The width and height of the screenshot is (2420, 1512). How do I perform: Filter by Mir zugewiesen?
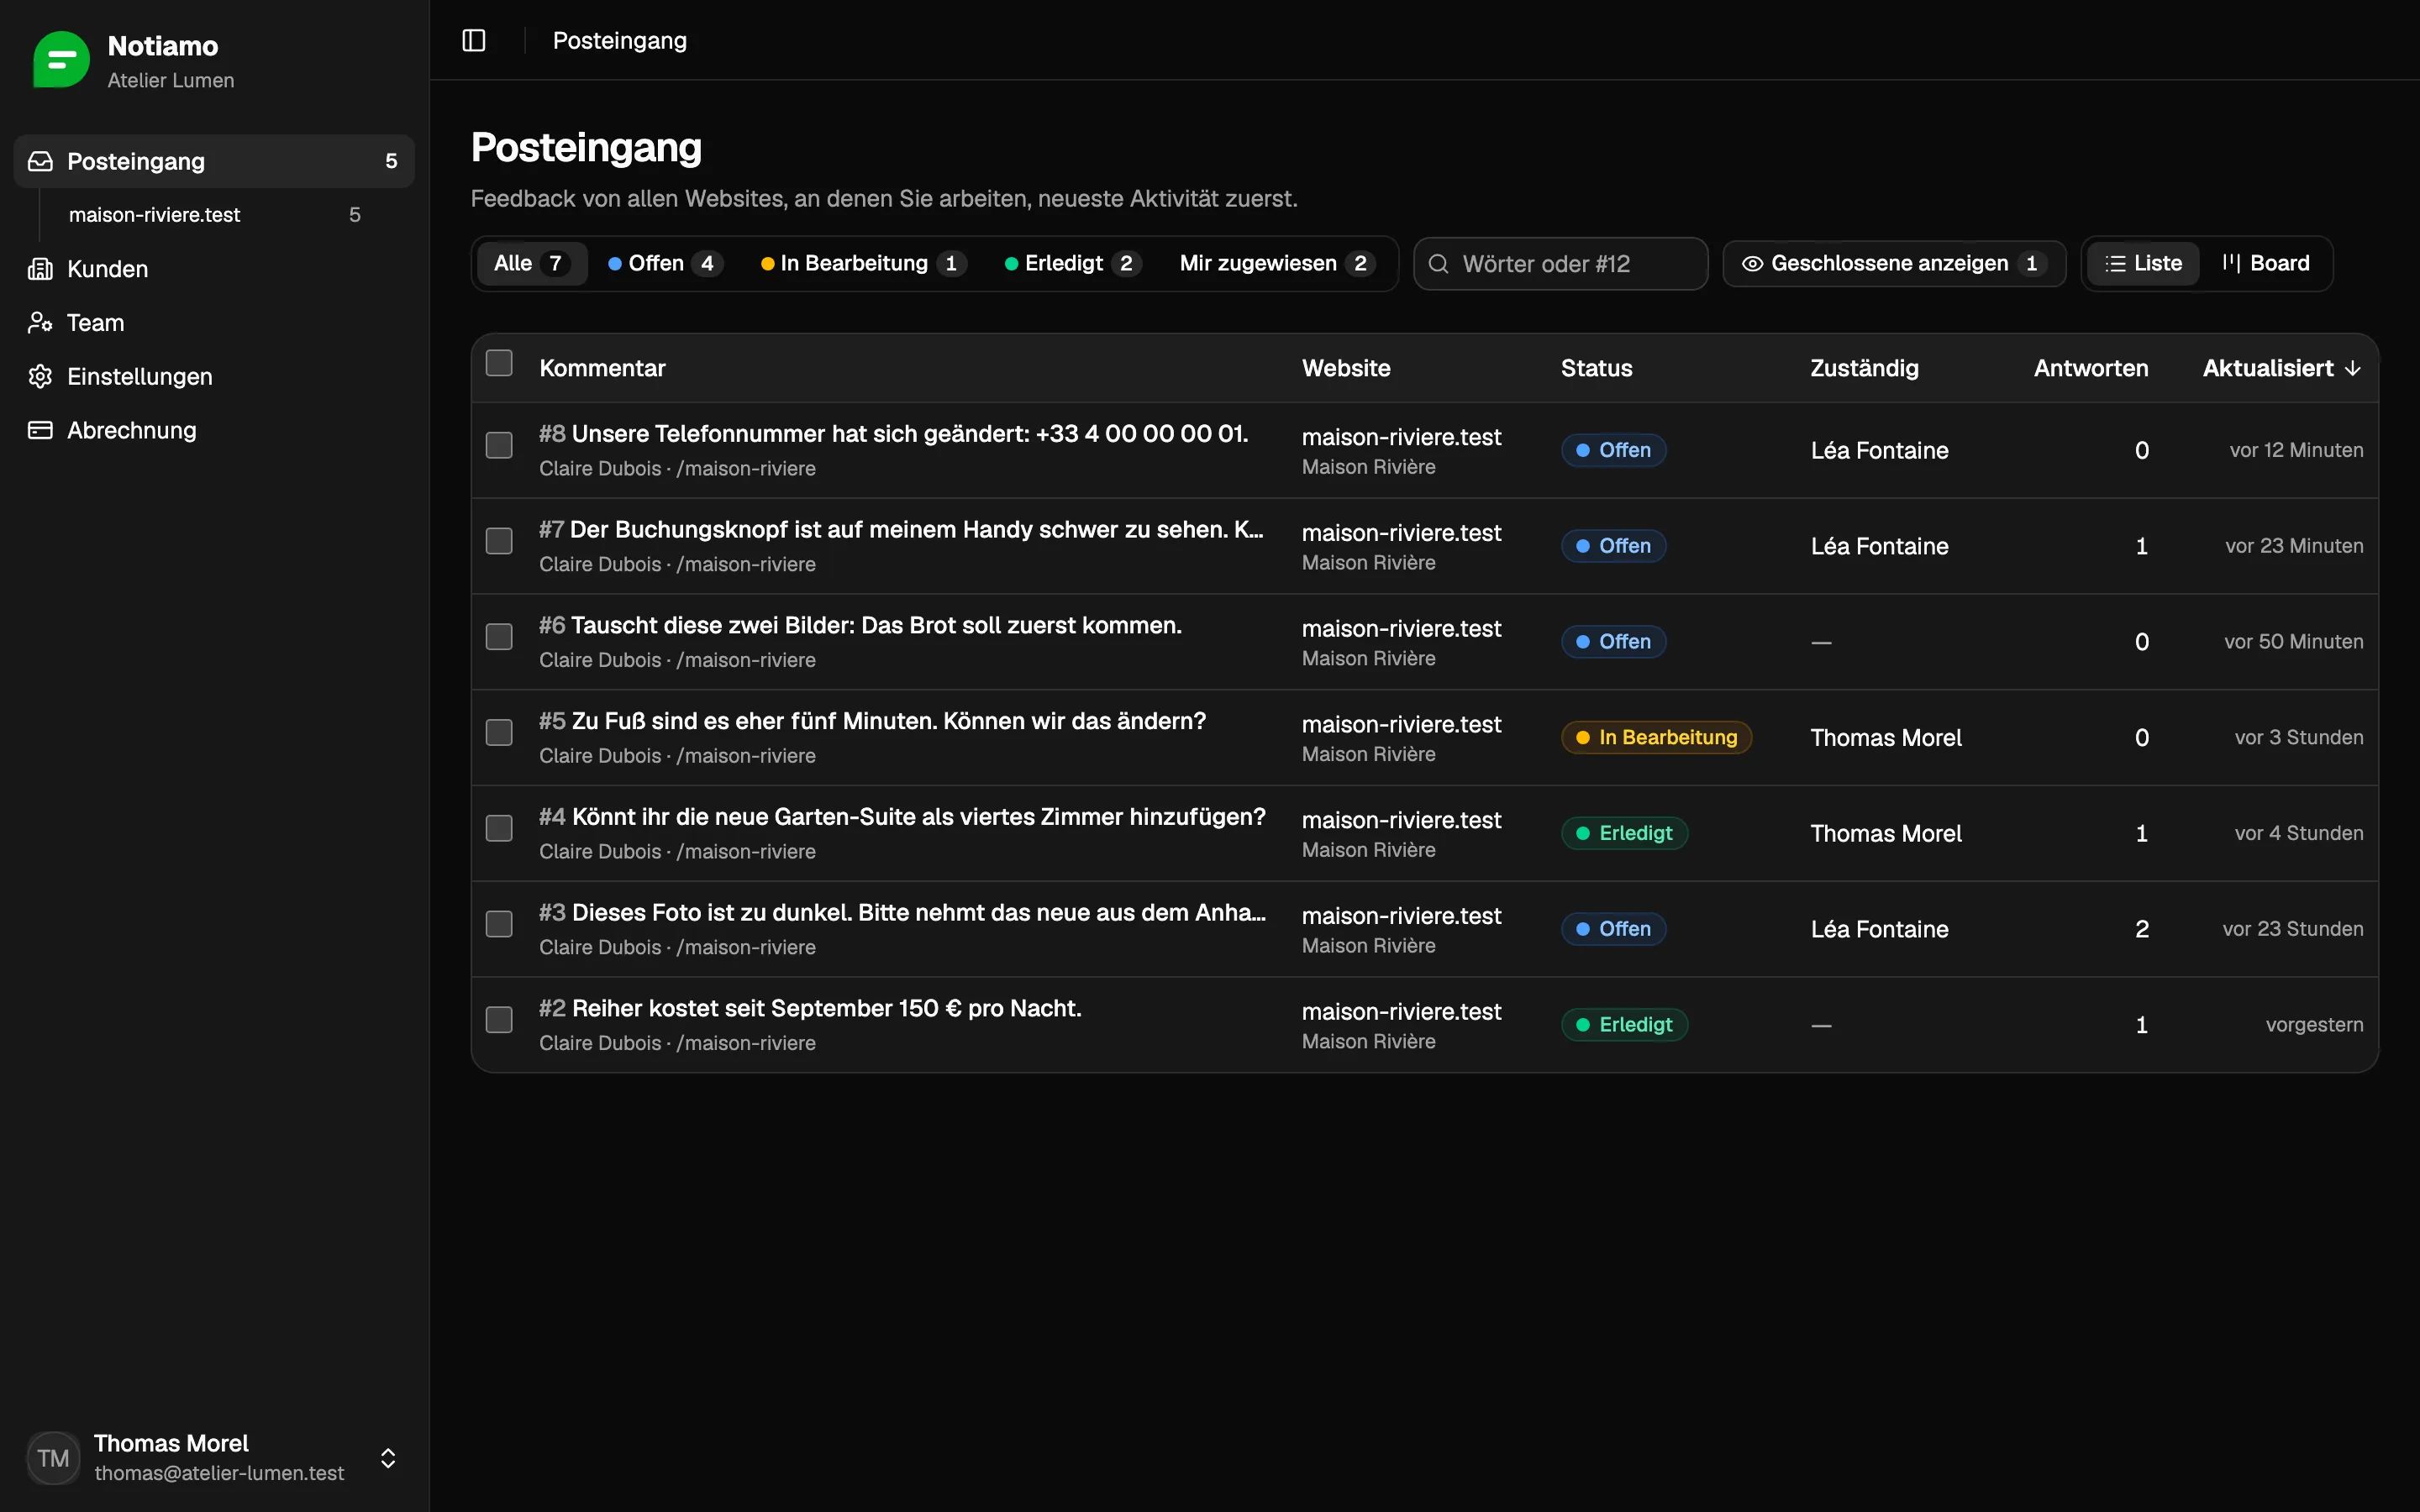click(x=1277, y=263)
